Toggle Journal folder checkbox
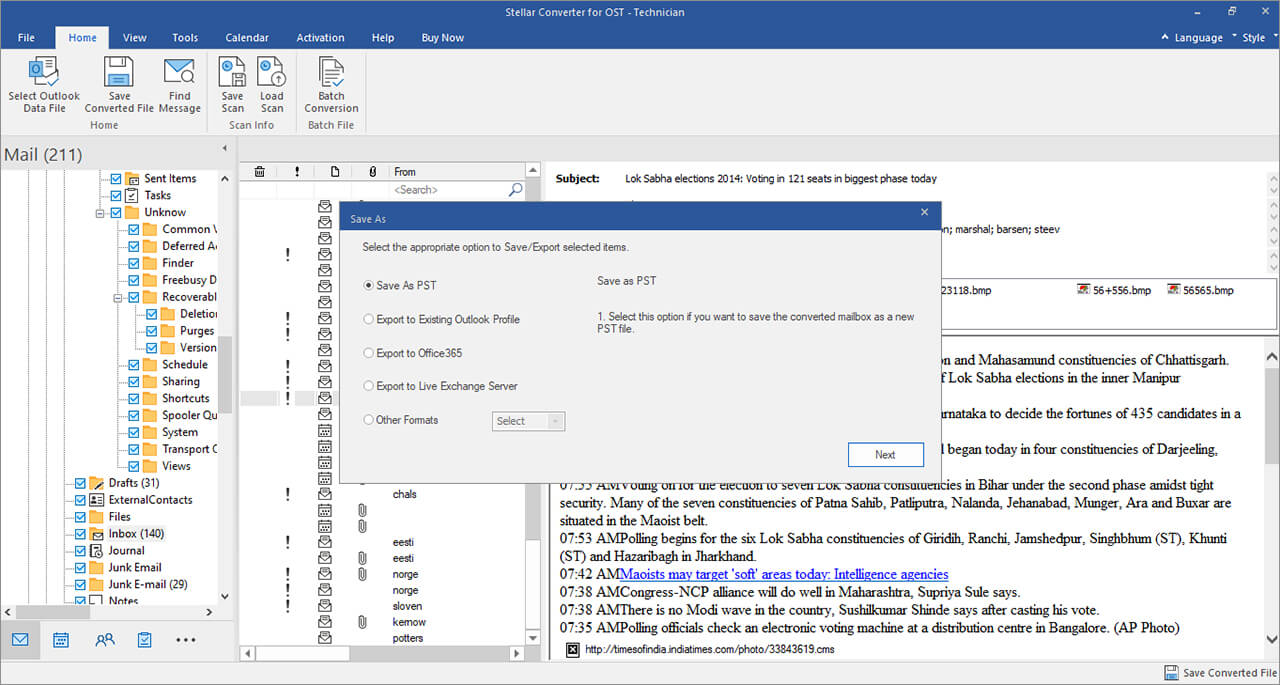 pyautogui.click(x=80, y=551)
